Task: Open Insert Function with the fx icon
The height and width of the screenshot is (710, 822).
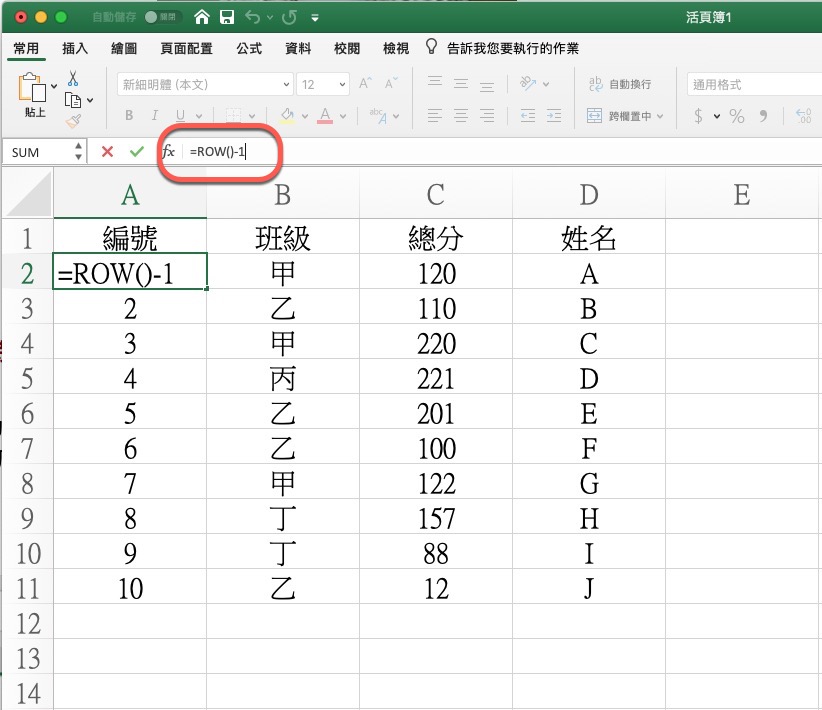Action: 168,152
